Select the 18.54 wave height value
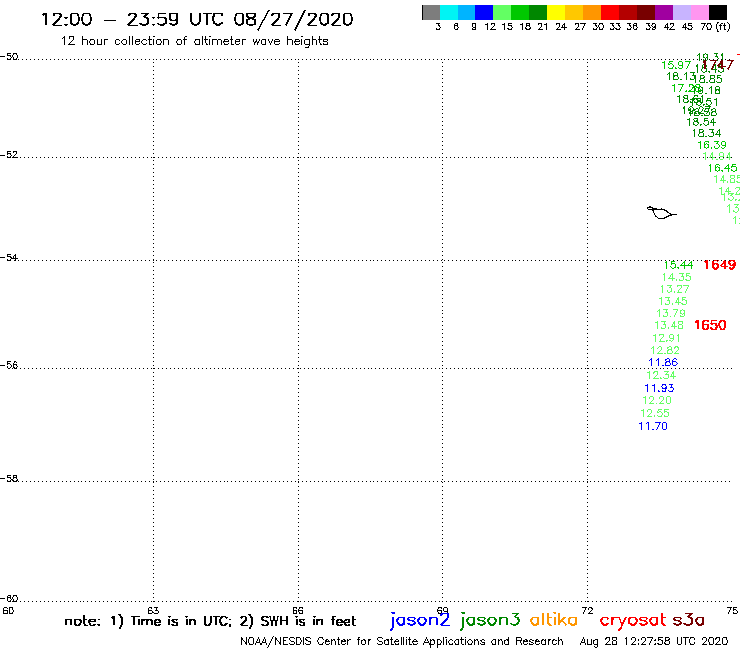This screenshot has width=740, height=650. (x=701, y=122)
